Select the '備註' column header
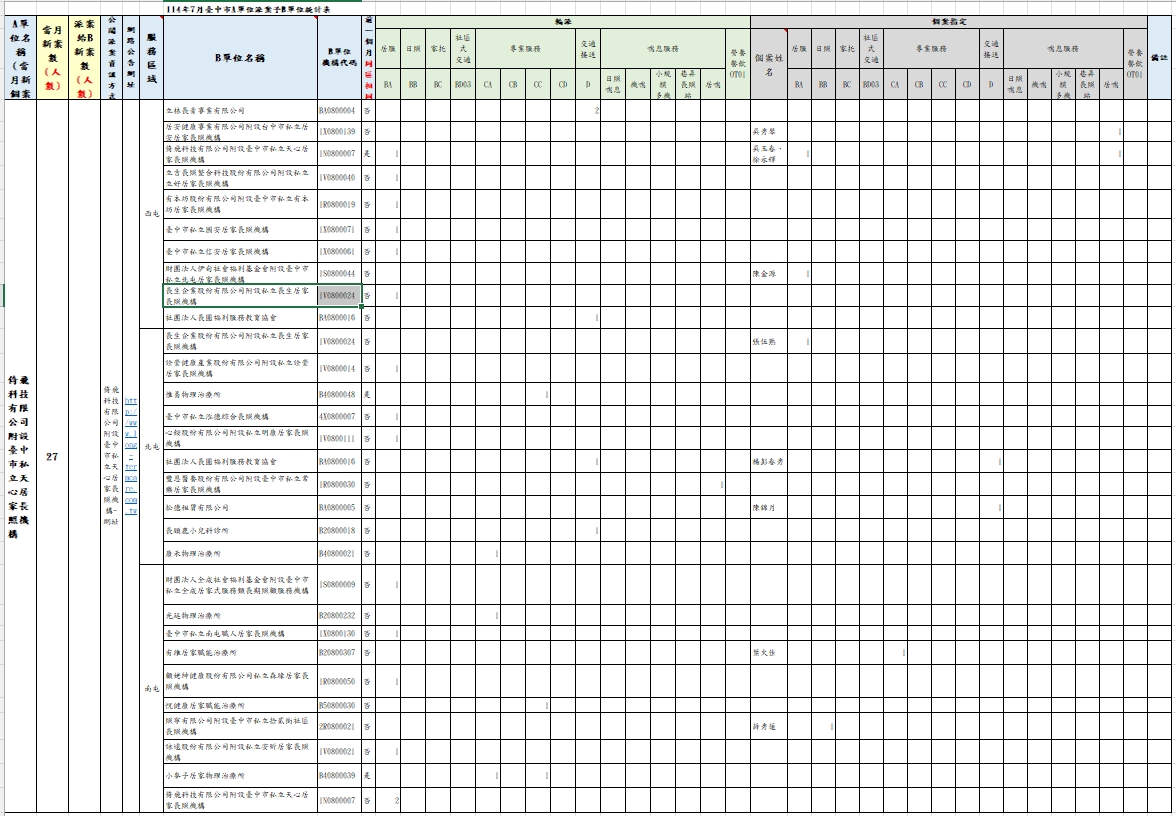Viewport: 1176px width, 816px height. [1159, 58]
